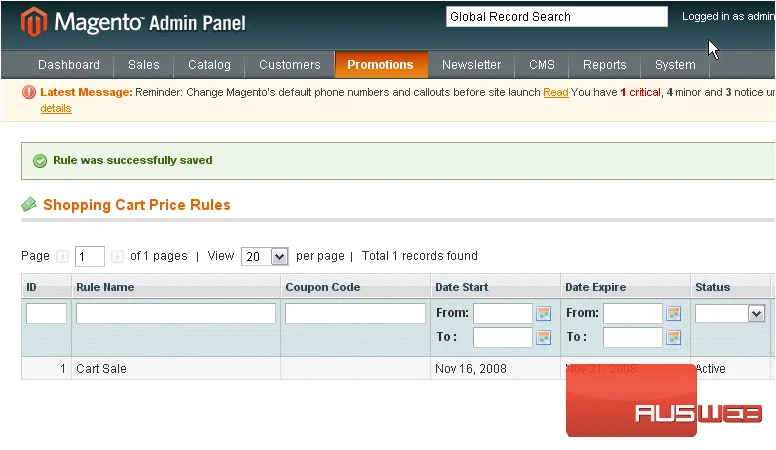Open the Cart Sale rule row
This screenshot has width=776, height=450.
[x=396, y=369]
